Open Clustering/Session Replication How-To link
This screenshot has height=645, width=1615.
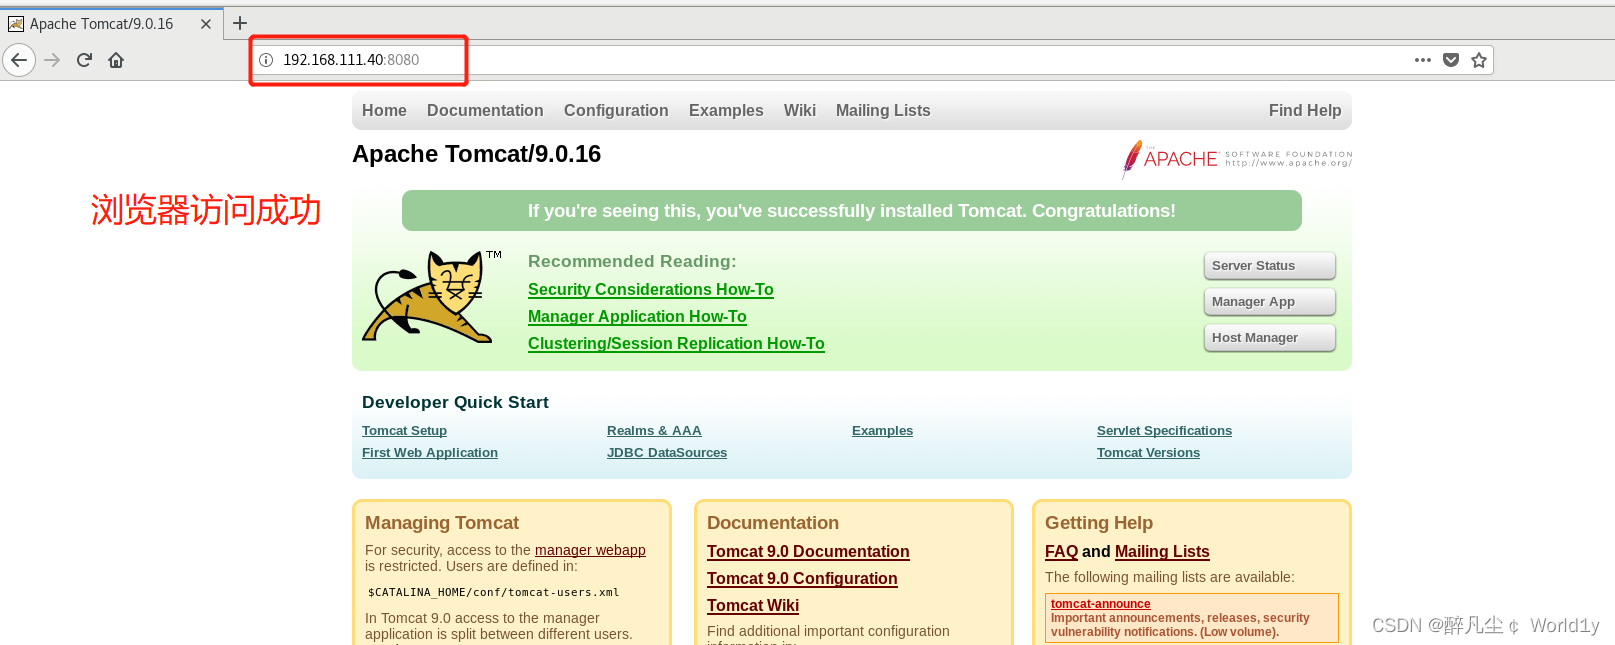click(676, 344)
